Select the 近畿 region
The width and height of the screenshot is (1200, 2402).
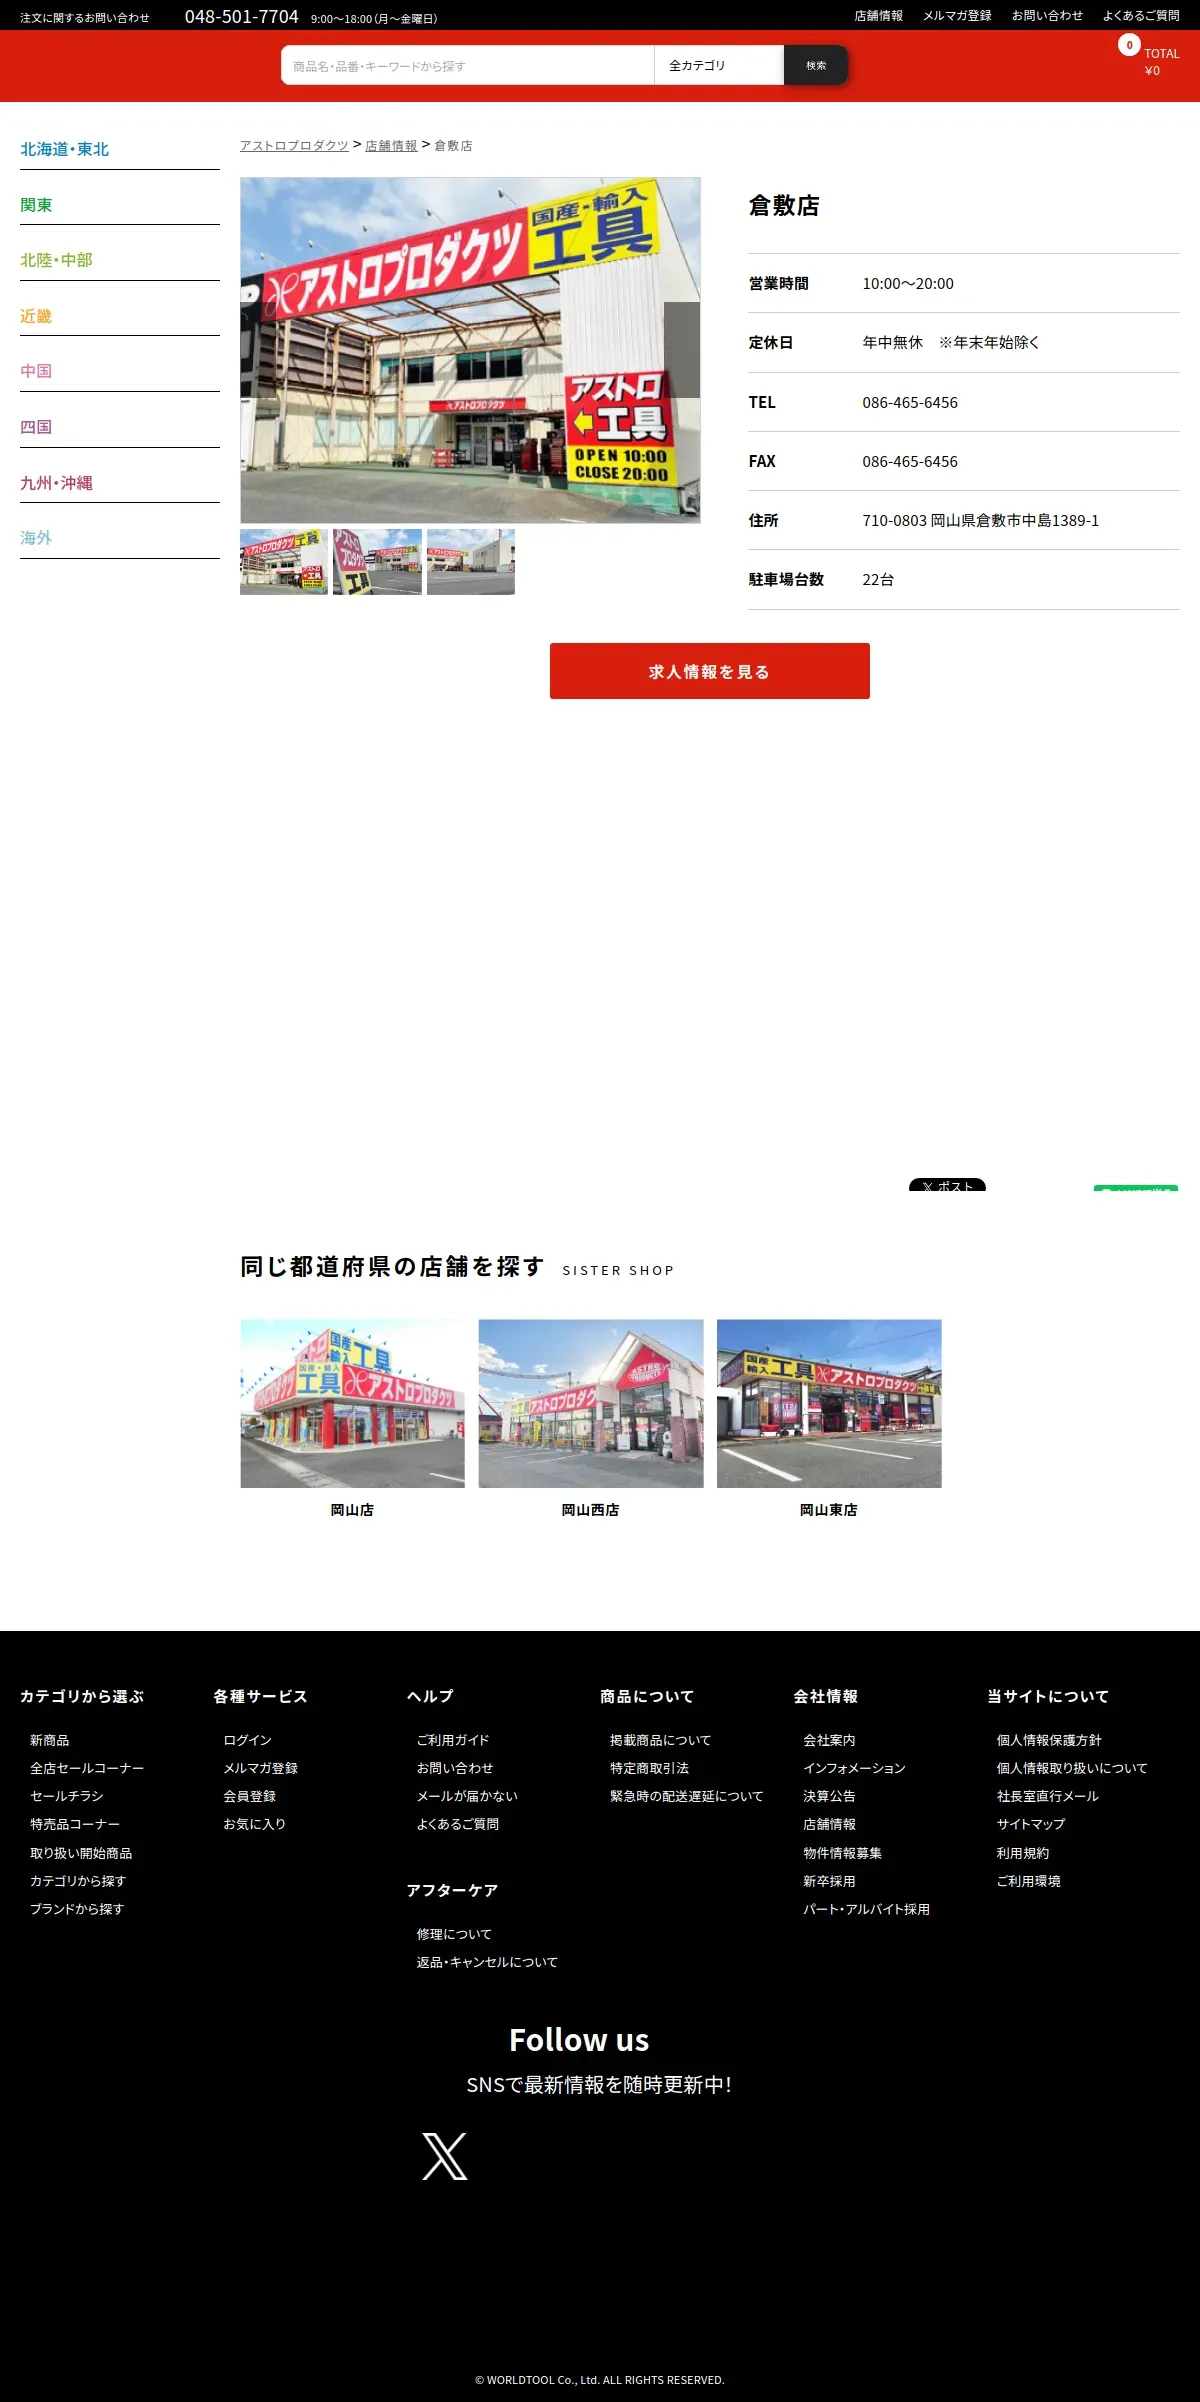(x=36, y=316)
